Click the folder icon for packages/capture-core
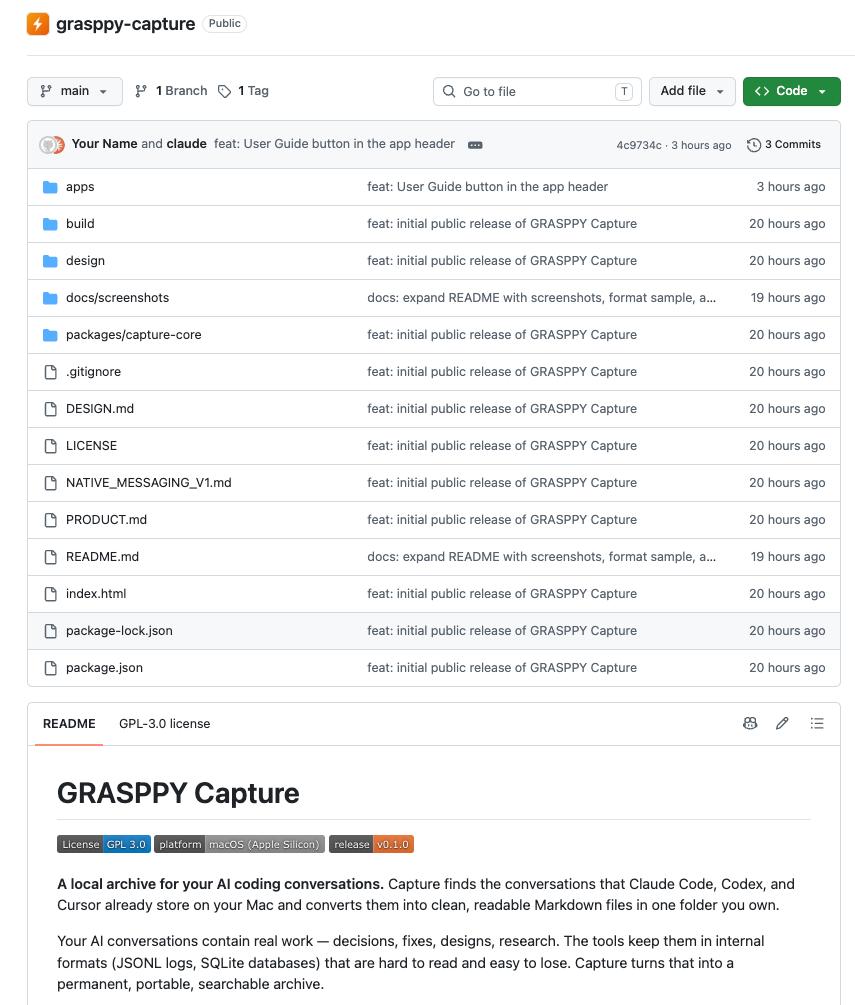855x1005 pixels. tap(50, 335)
